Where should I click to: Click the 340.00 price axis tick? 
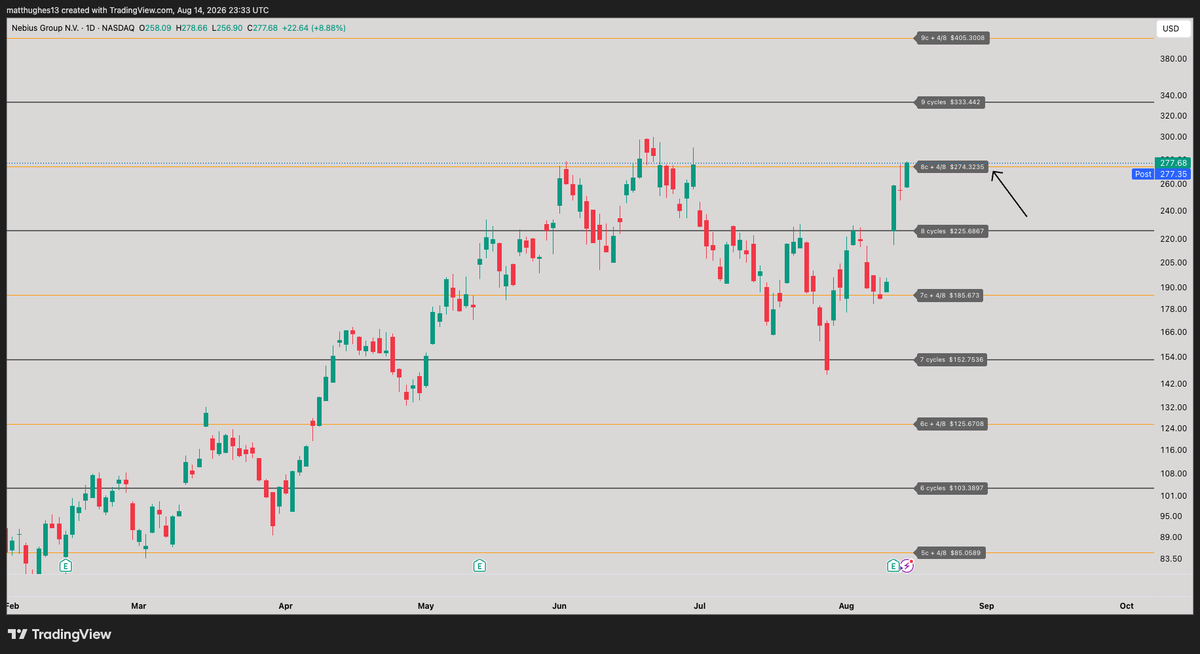coord(1172,96)
